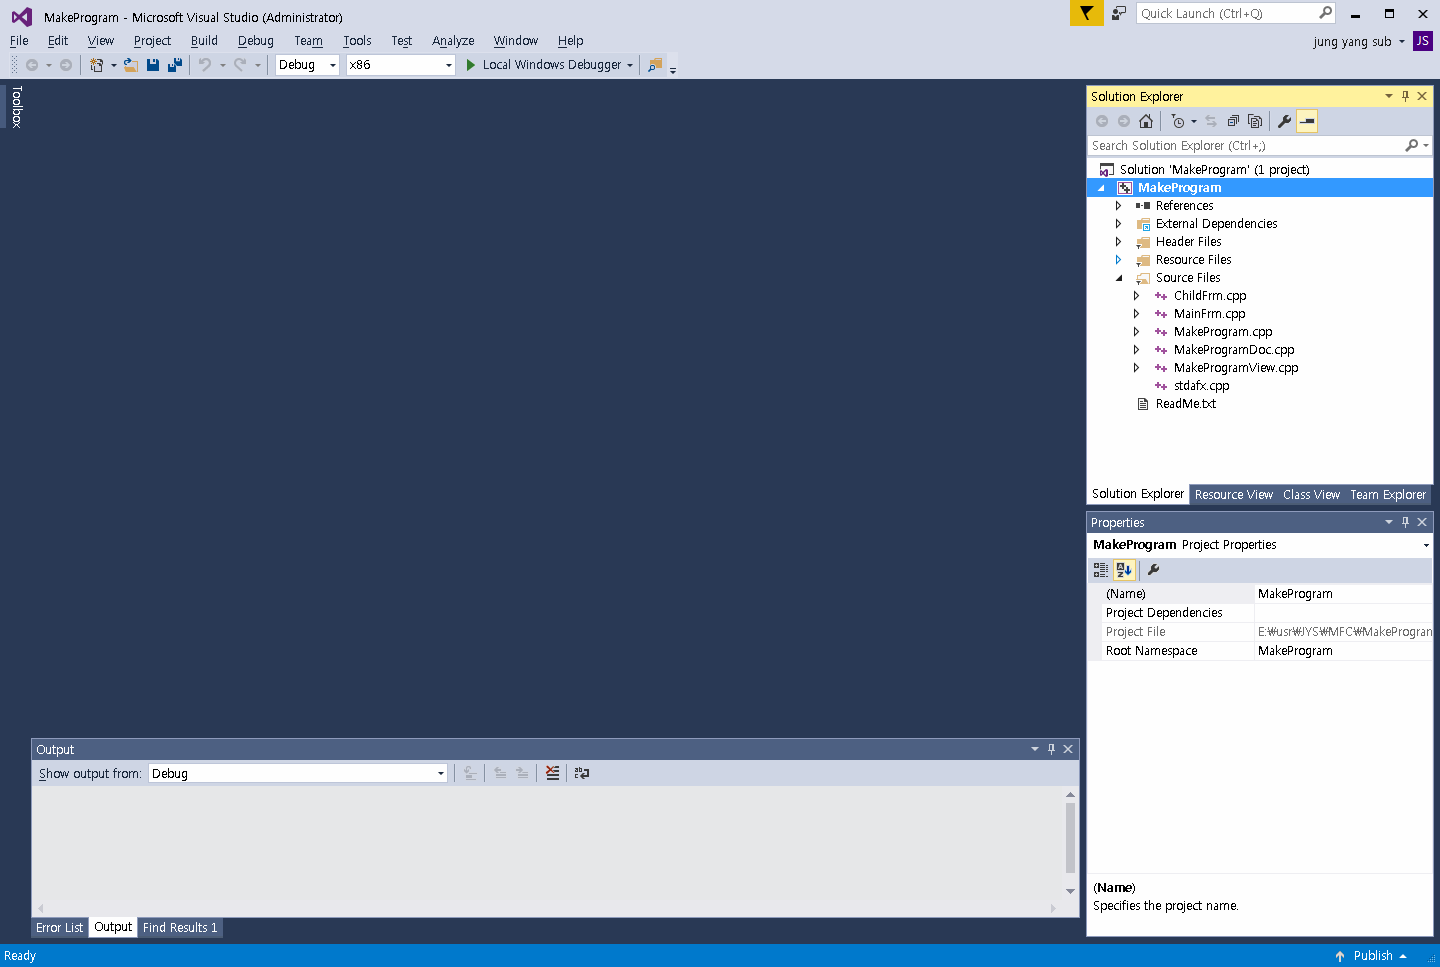Click the Undo toolbar icon
Viewport: 1440px width, 967px height.
(205, 65)
